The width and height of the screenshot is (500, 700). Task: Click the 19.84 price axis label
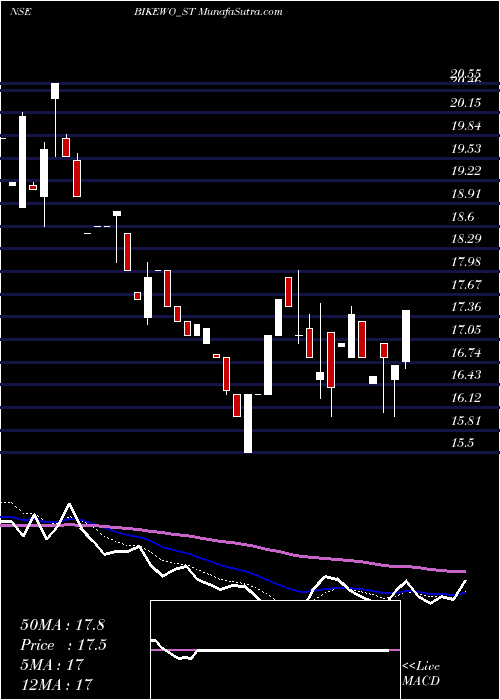(465, 126)
